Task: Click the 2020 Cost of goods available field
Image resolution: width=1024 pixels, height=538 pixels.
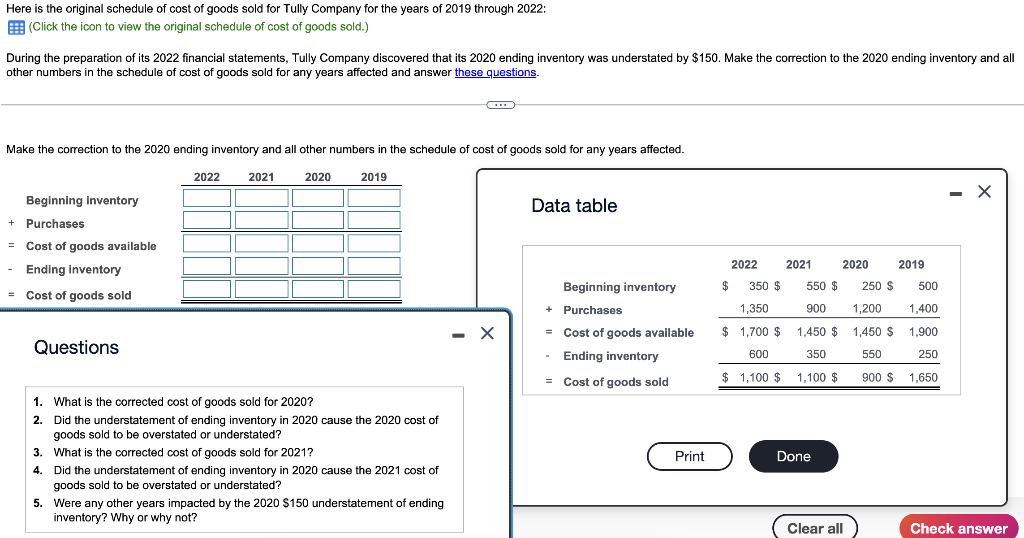Action: 317,244
